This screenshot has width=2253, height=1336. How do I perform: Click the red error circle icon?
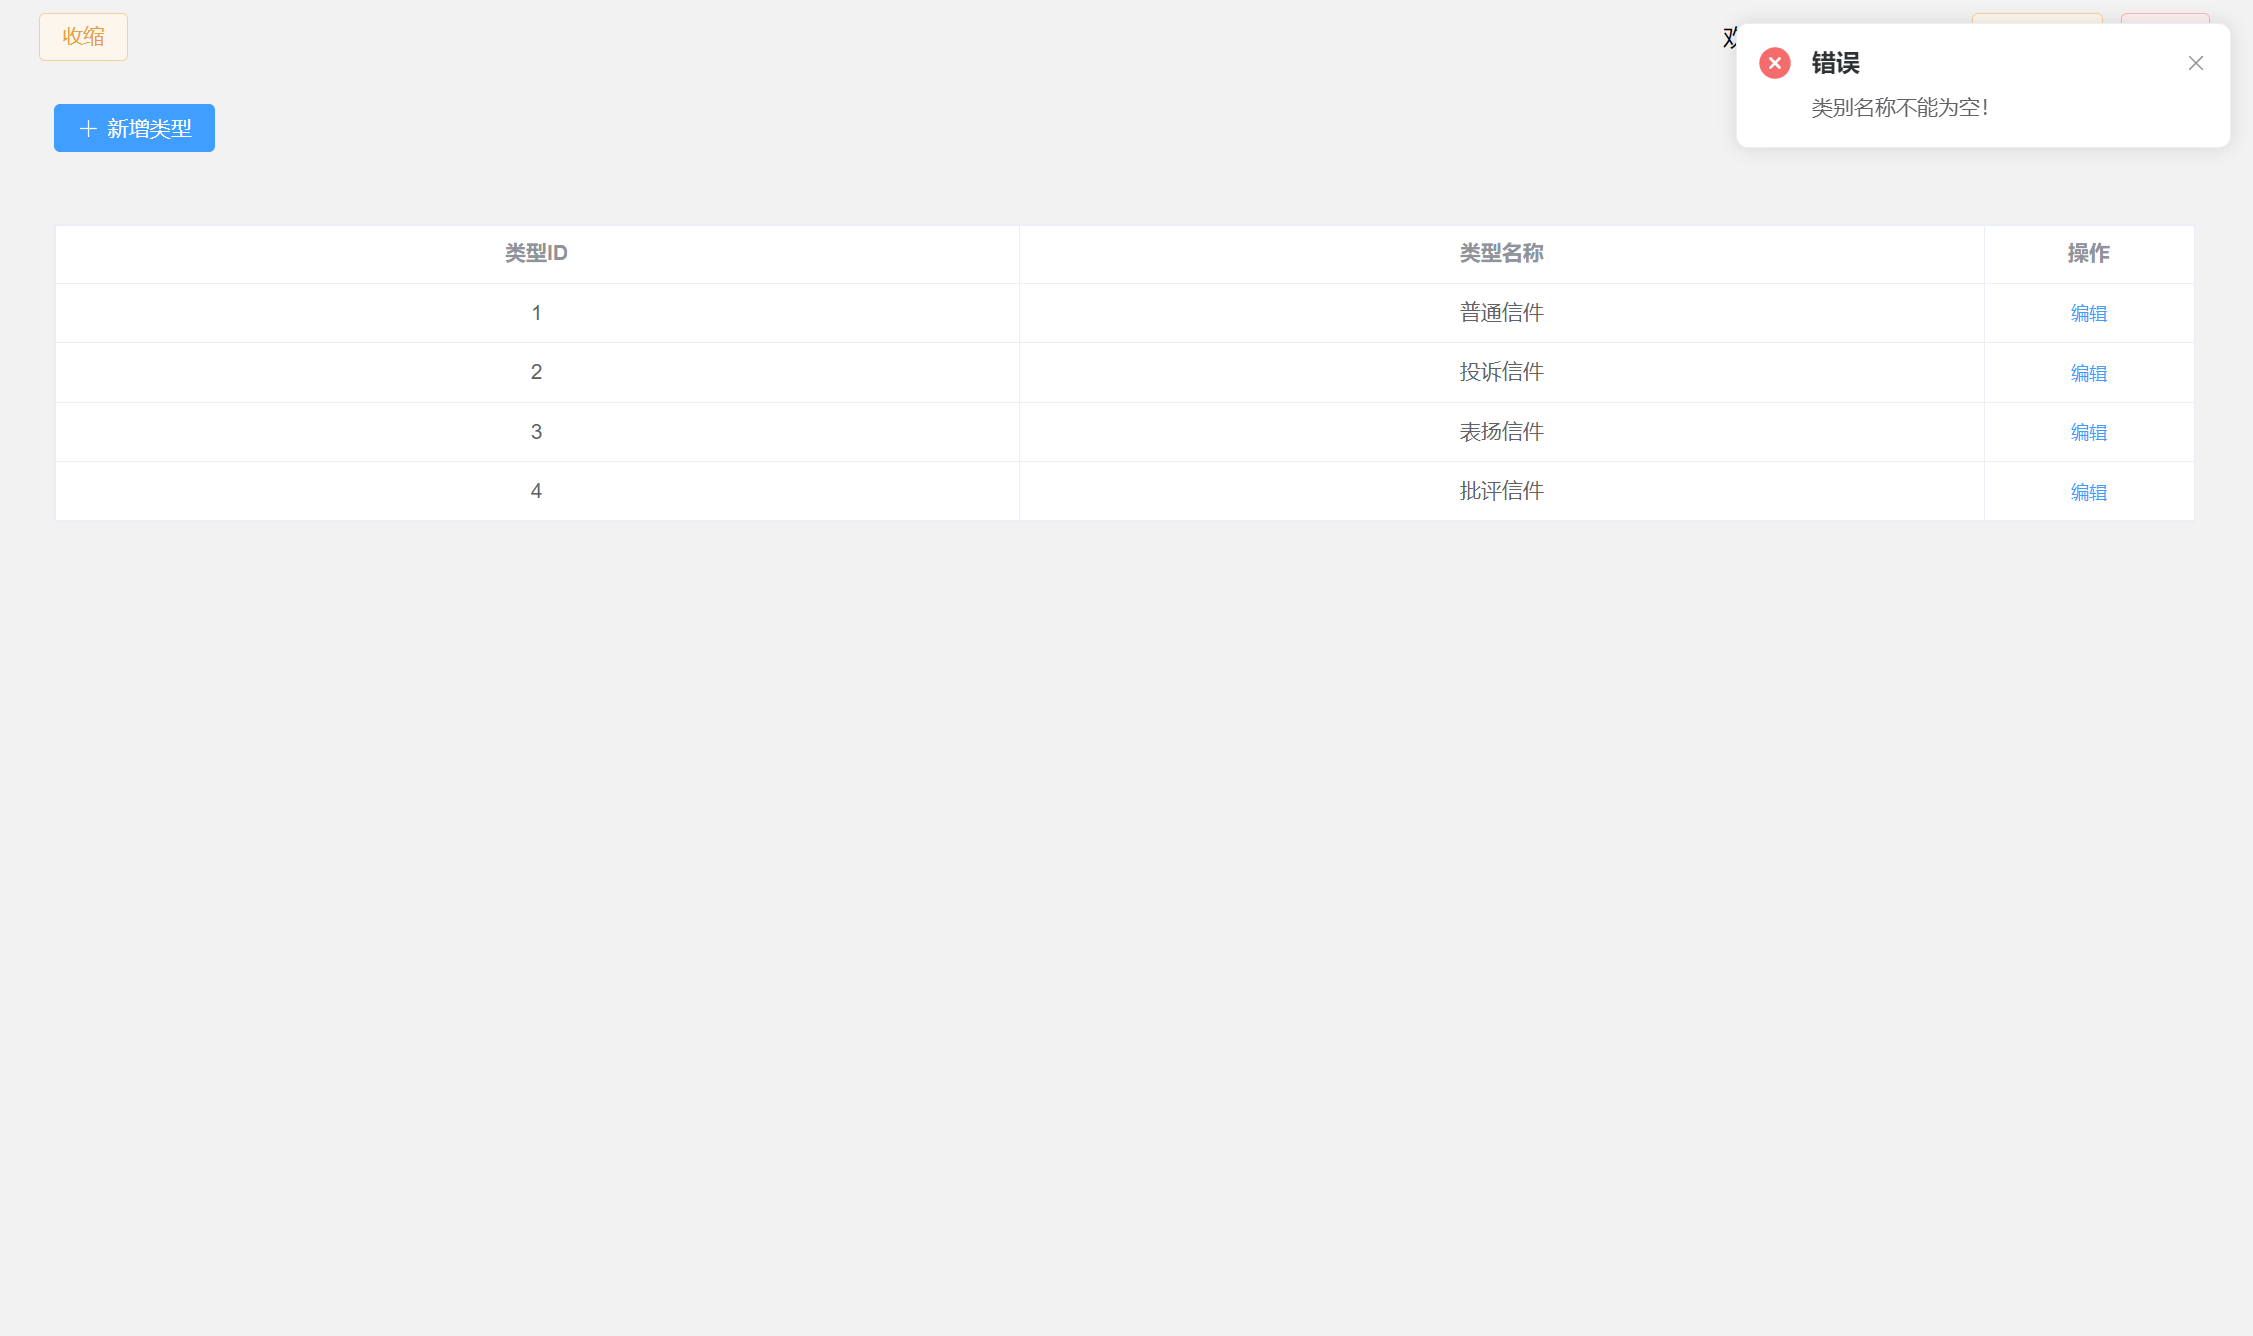click(x=1775, y=63)
